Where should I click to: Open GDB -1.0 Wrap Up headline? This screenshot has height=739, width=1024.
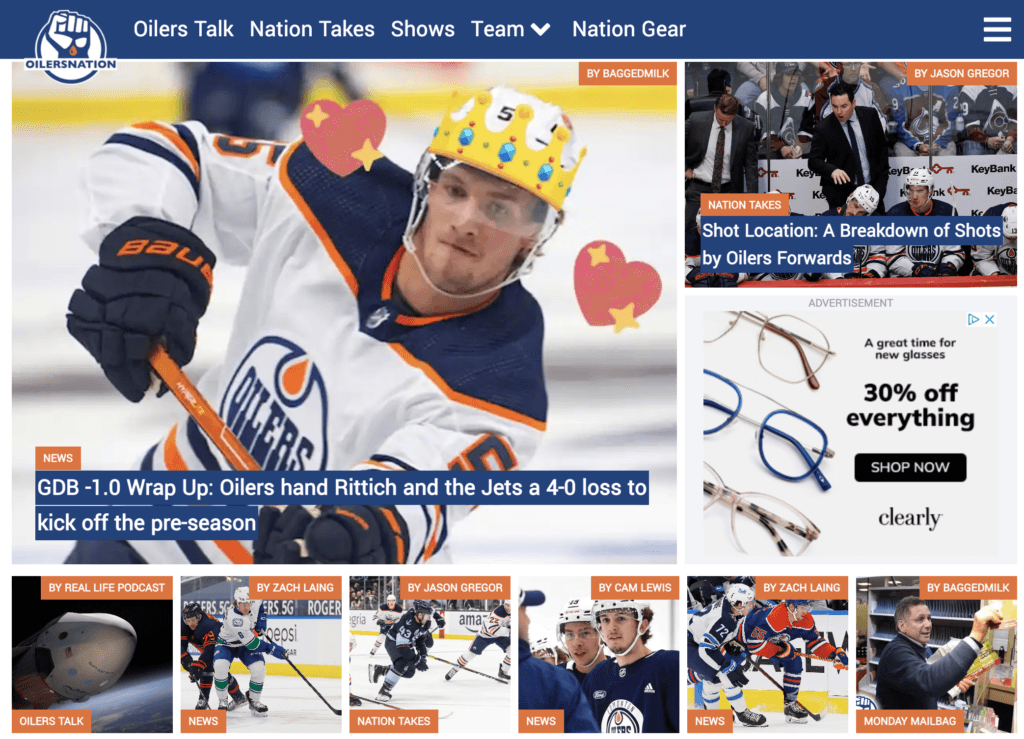[342, 505]
